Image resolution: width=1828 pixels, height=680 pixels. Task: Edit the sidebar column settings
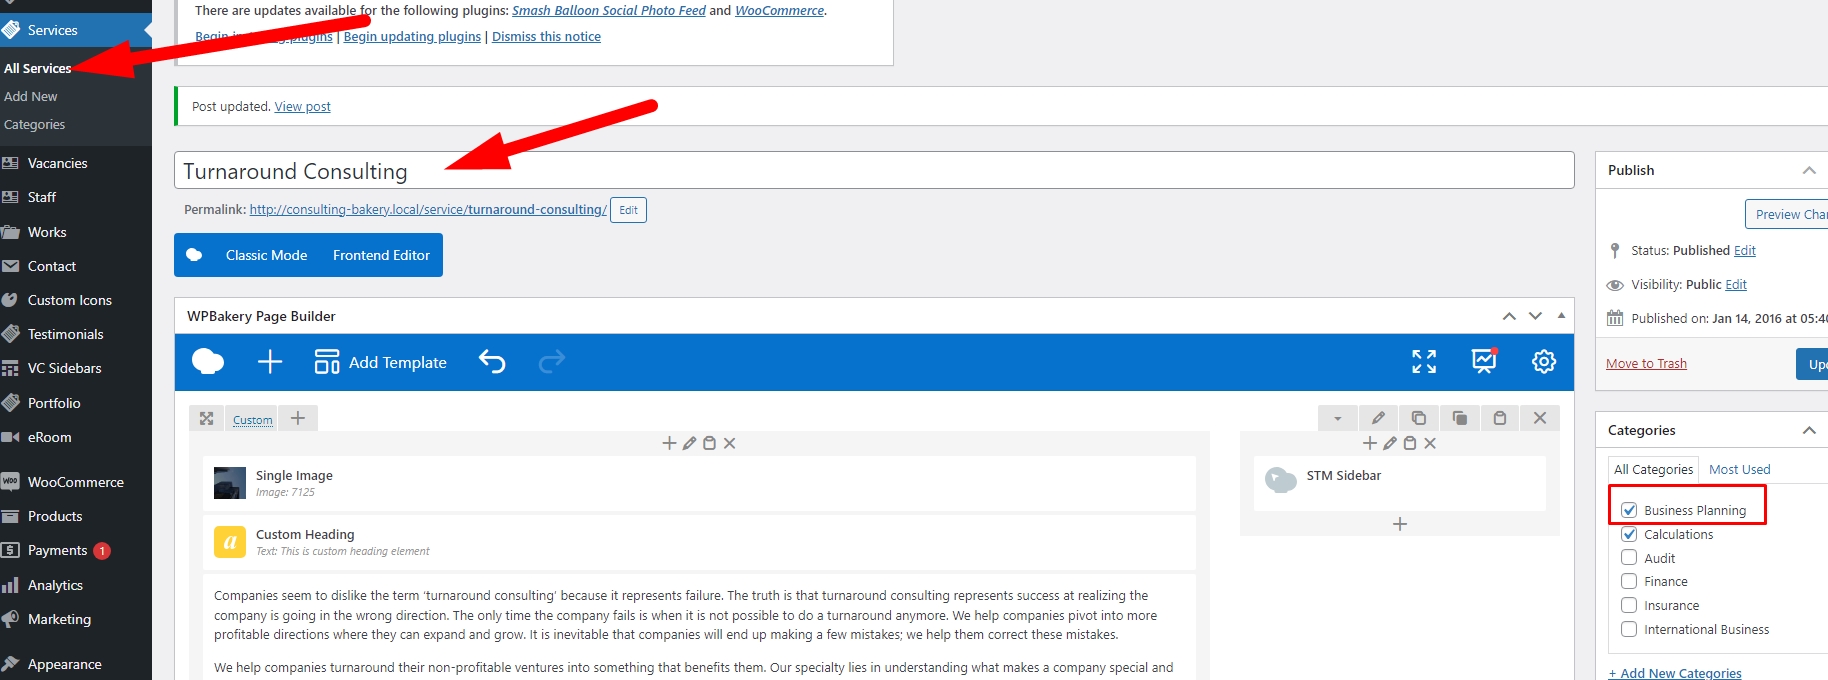1390,443
